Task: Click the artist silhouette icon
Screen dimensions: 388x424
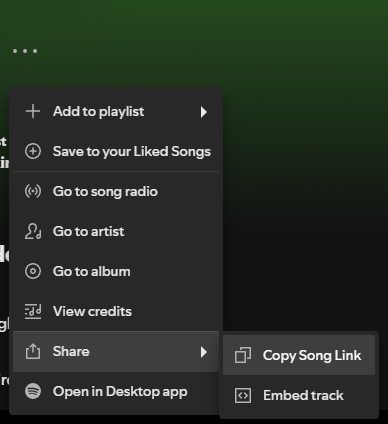Action: [33, 231]
